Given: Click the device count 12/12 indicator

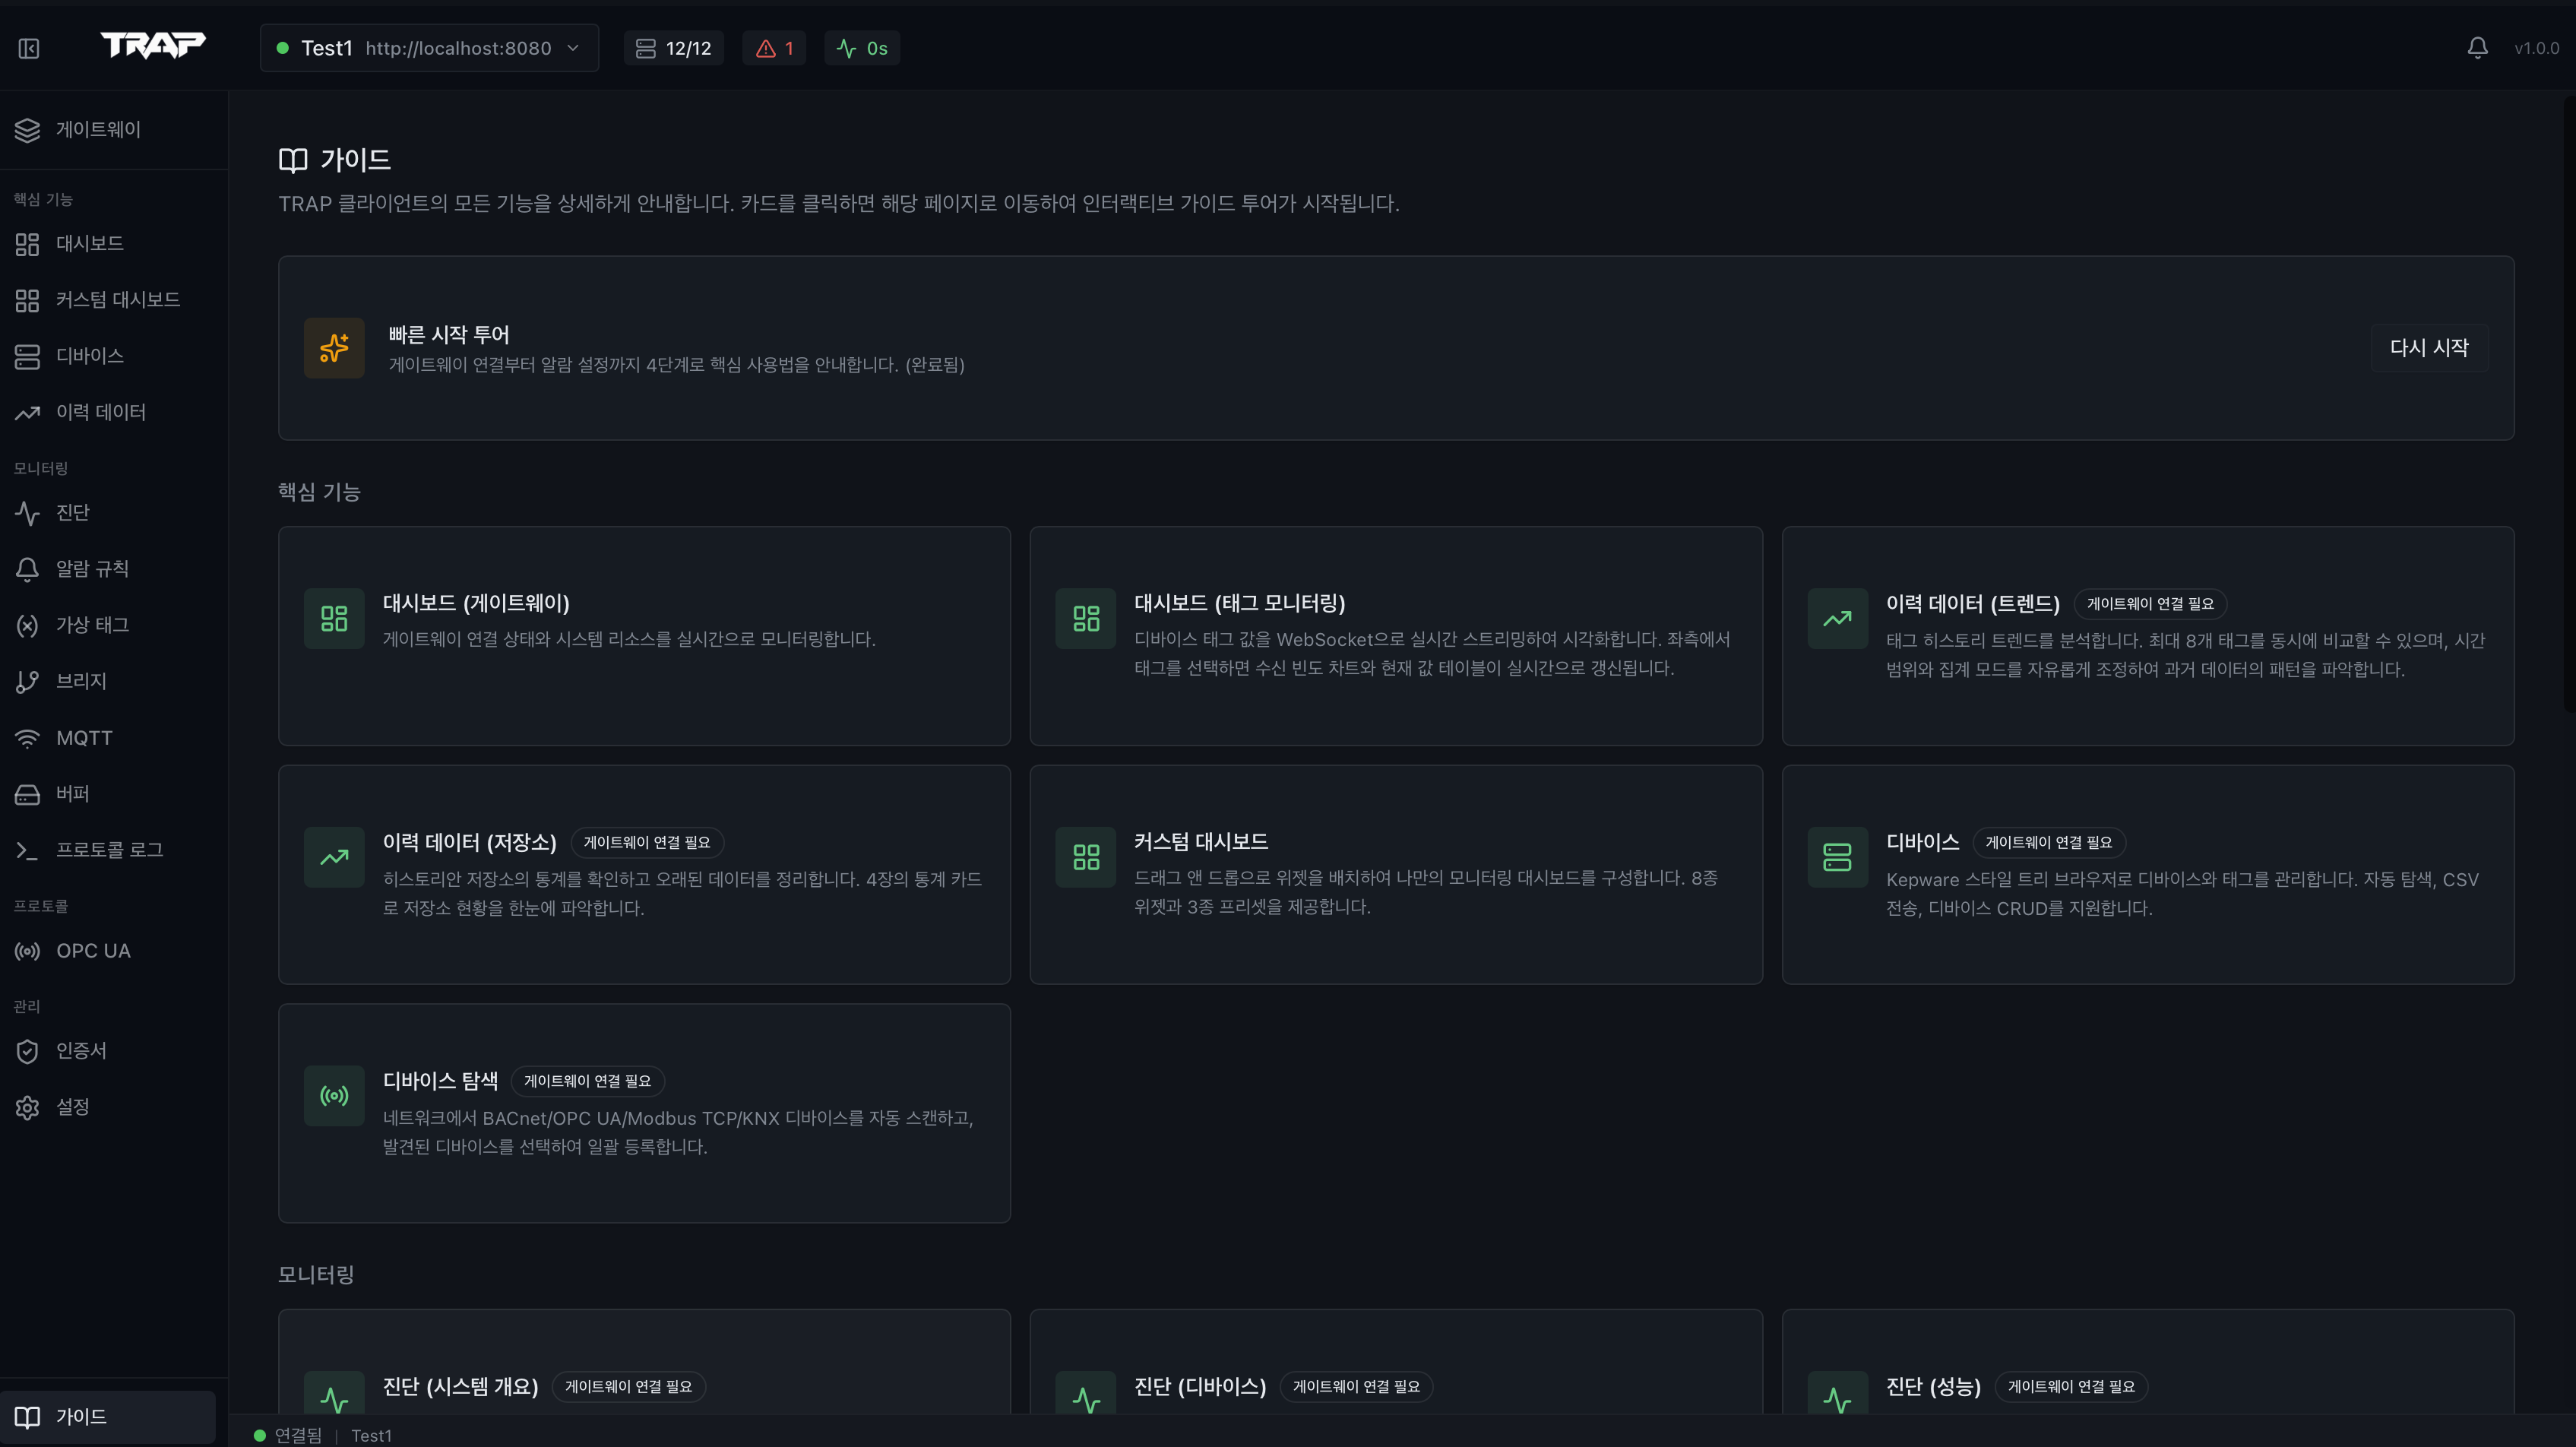Looking at the screenshot, I should (673, 48).
